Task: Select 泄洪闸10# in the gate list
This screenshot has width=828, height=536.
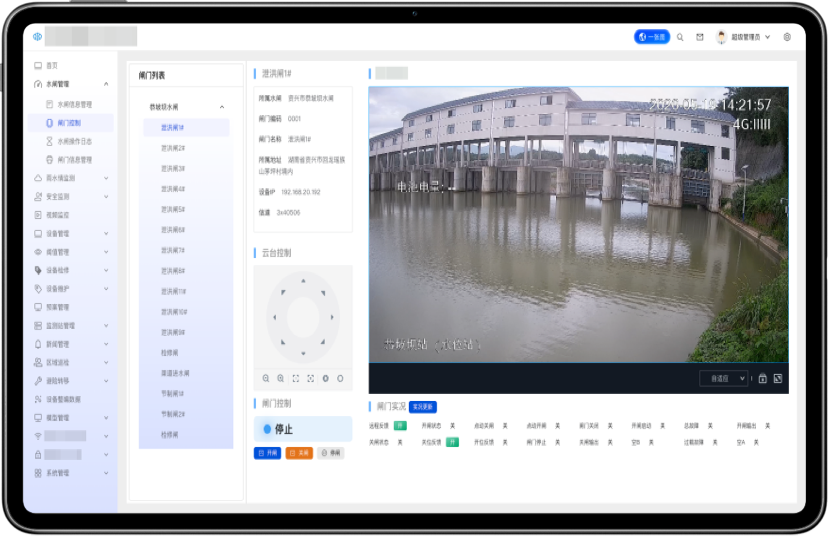Action: [x=186, y=312]
